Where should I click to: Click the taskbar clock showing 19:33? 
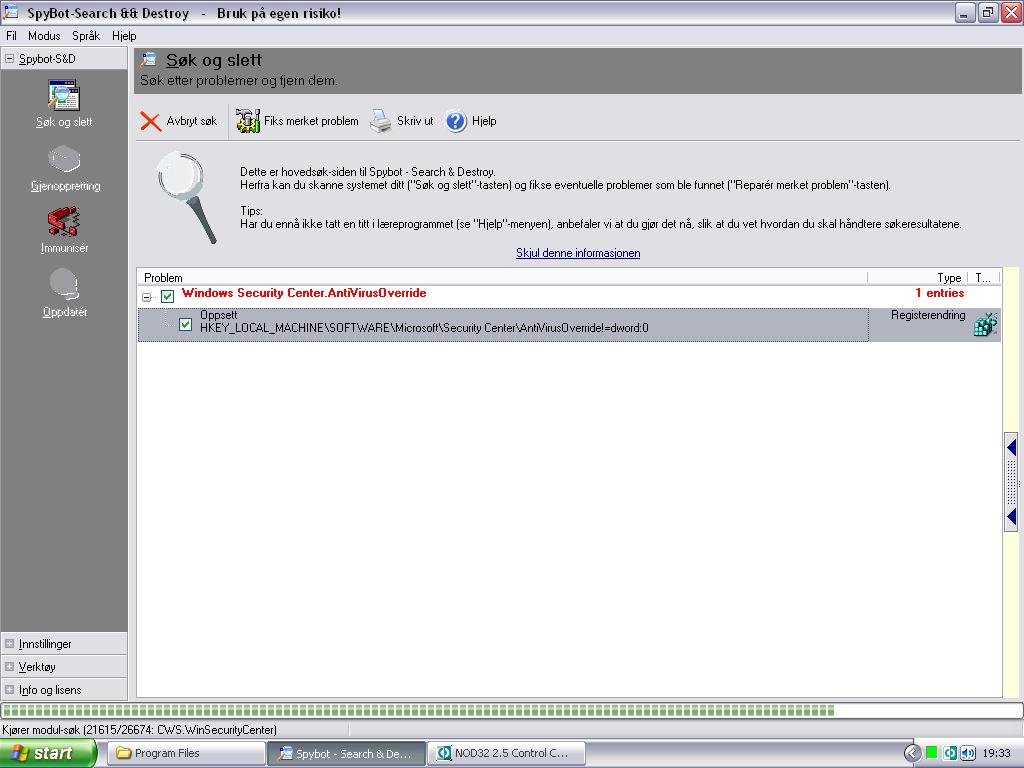tap(997, 753)
